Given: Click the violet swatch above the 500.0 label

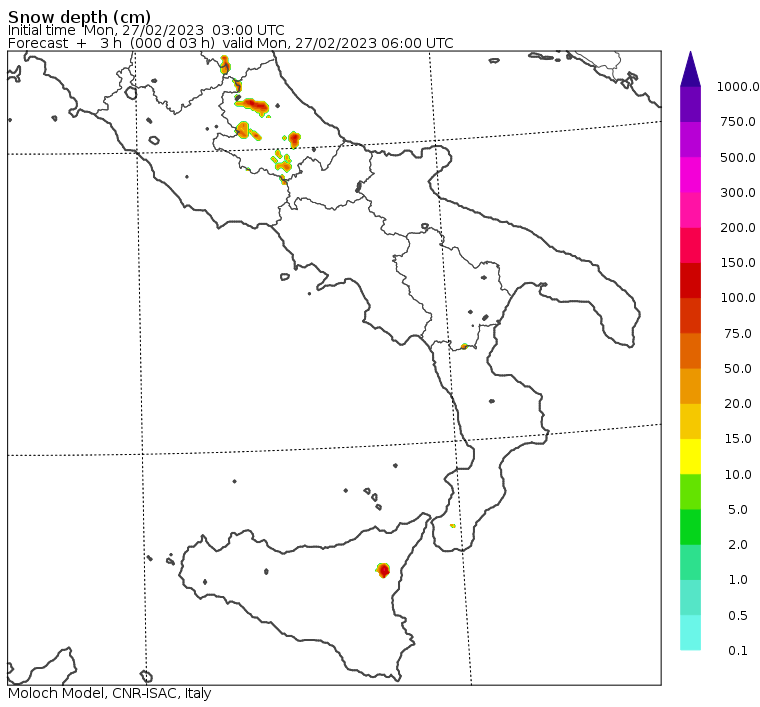Looking at the screenshot, I should pyautogui.click(x=690, y=140).
